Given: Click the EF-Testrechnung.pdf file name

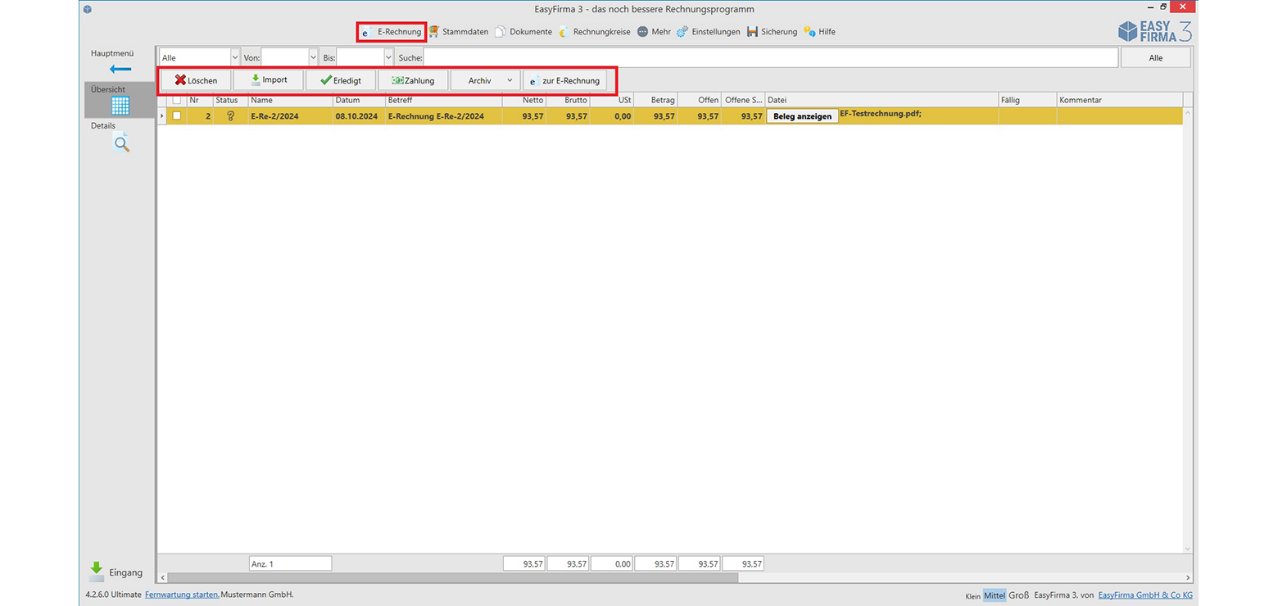Looking at the screenshot, I should pos(881,115).
